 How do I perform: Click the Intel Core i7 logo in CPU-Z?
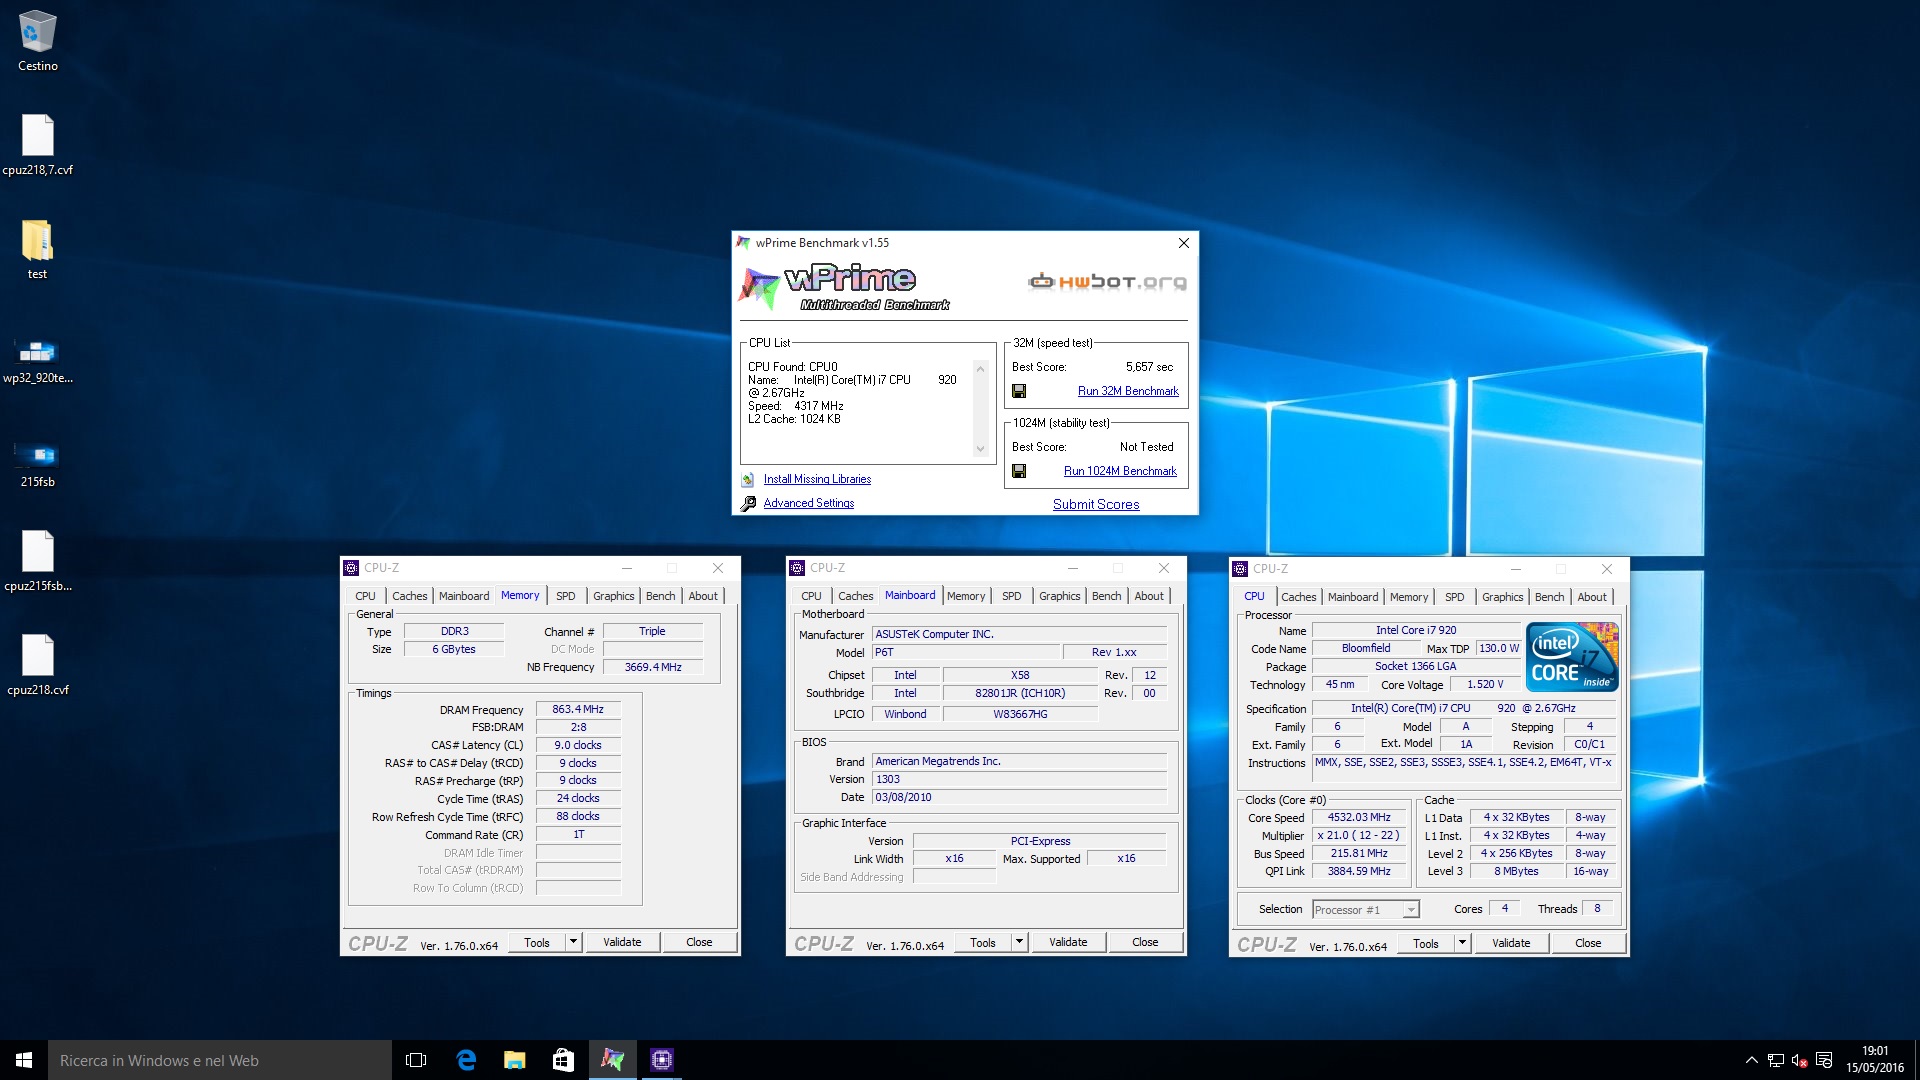[1572, 656]
